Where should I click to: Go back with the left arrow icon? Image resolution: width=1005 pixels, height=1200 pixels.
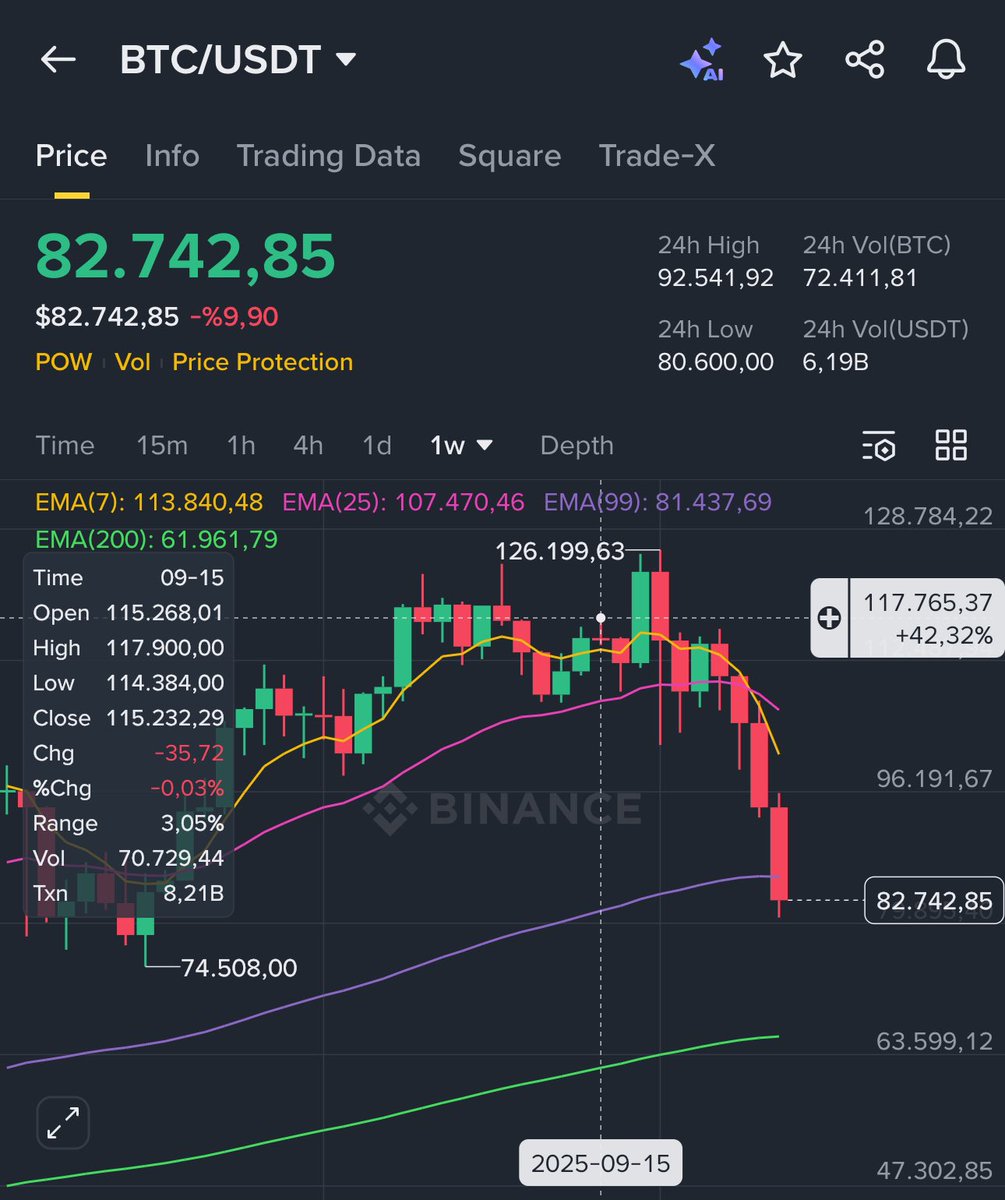click(58, 60)
